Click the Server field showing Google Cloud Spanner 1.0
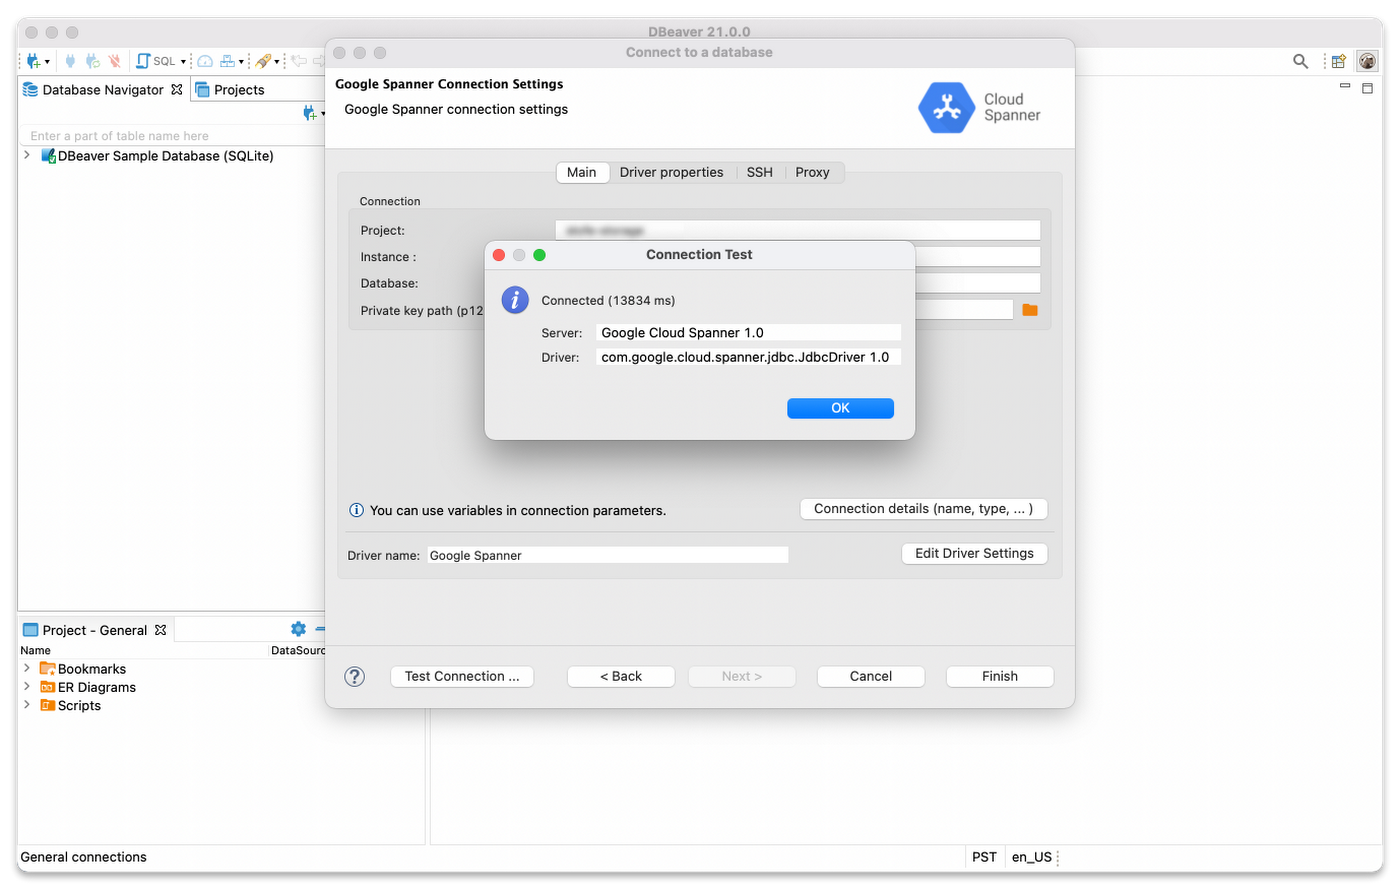1400x889 pixels. 748,333
